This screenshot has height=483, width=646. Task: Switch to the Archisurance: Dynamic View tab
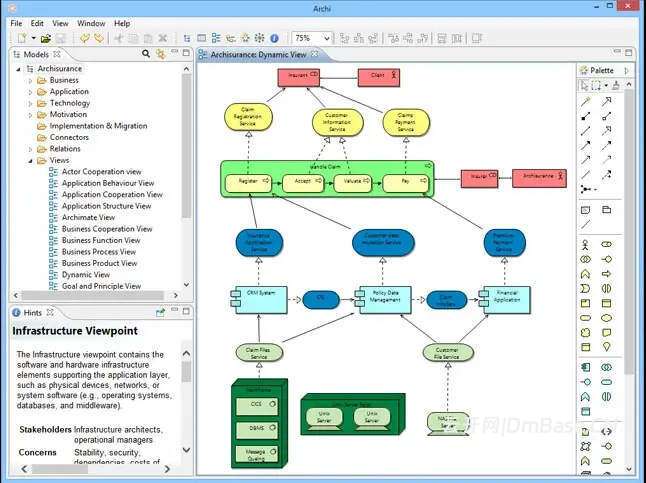[x=258, y=54]
